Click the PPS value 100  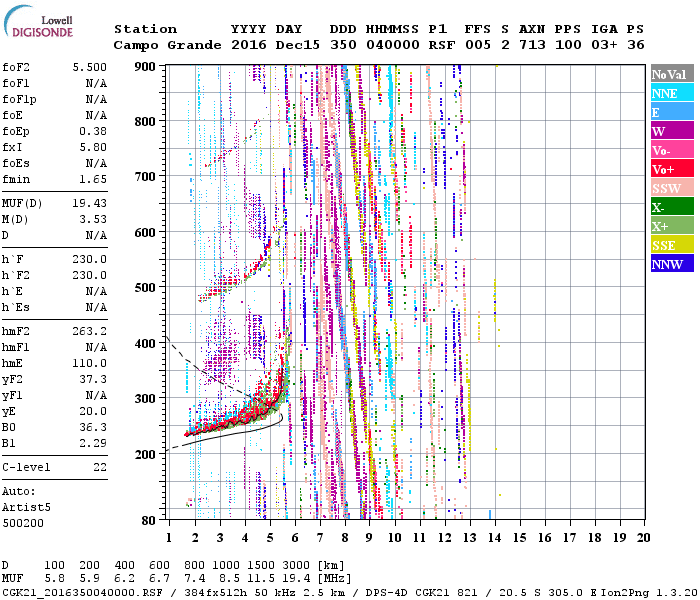pos(568,45)
